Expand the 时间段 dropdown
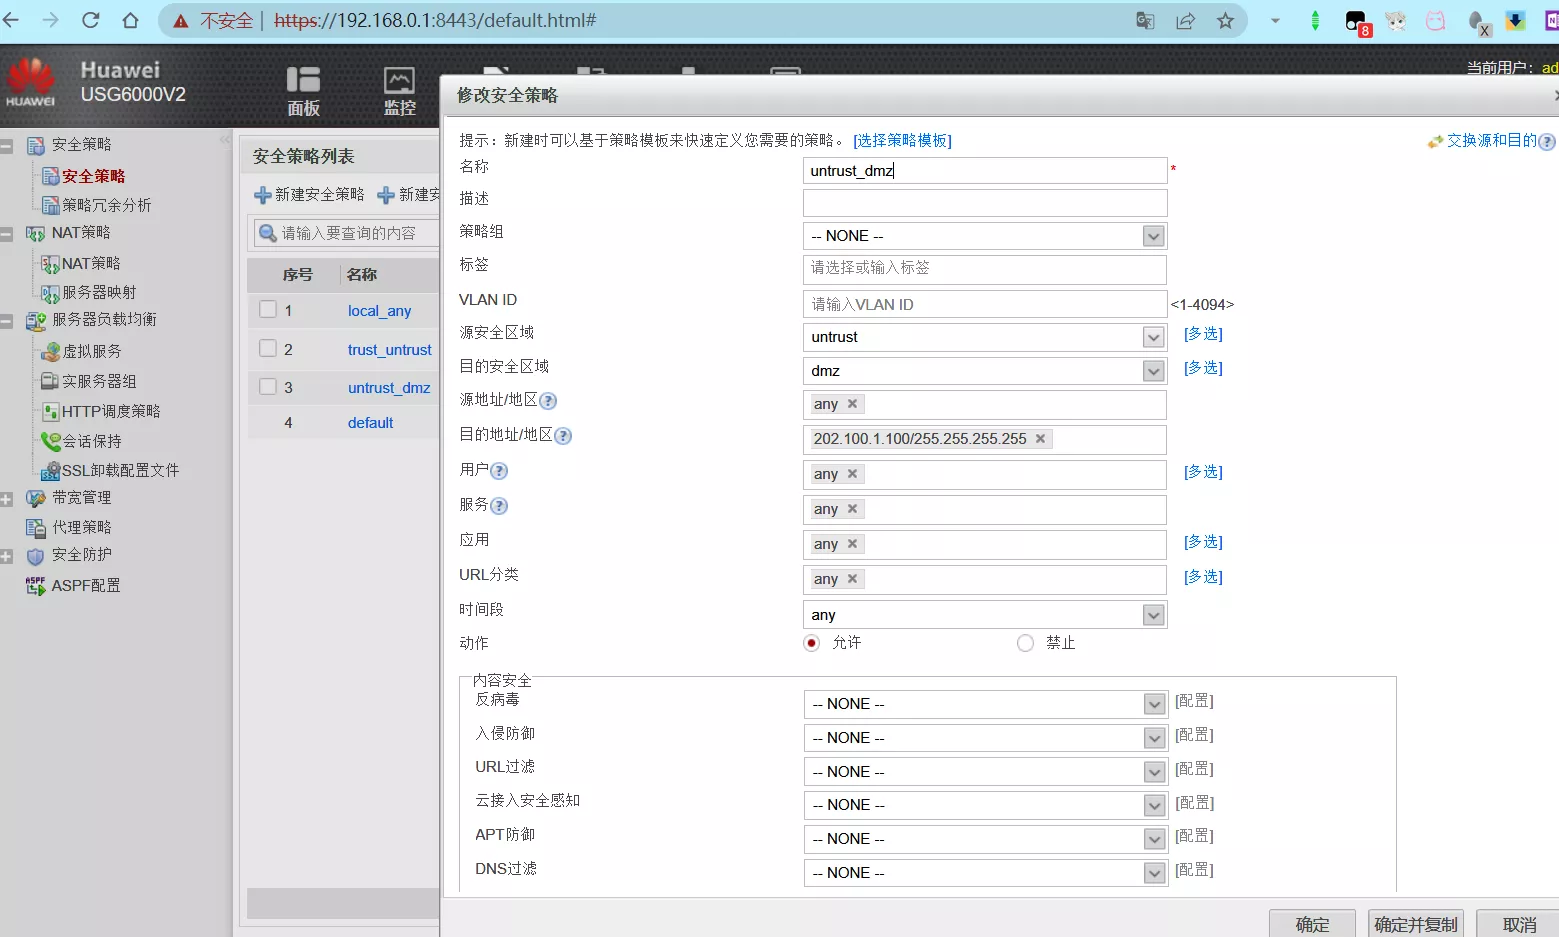This screenshot has width=1559, height=937. pos(1154,615)
